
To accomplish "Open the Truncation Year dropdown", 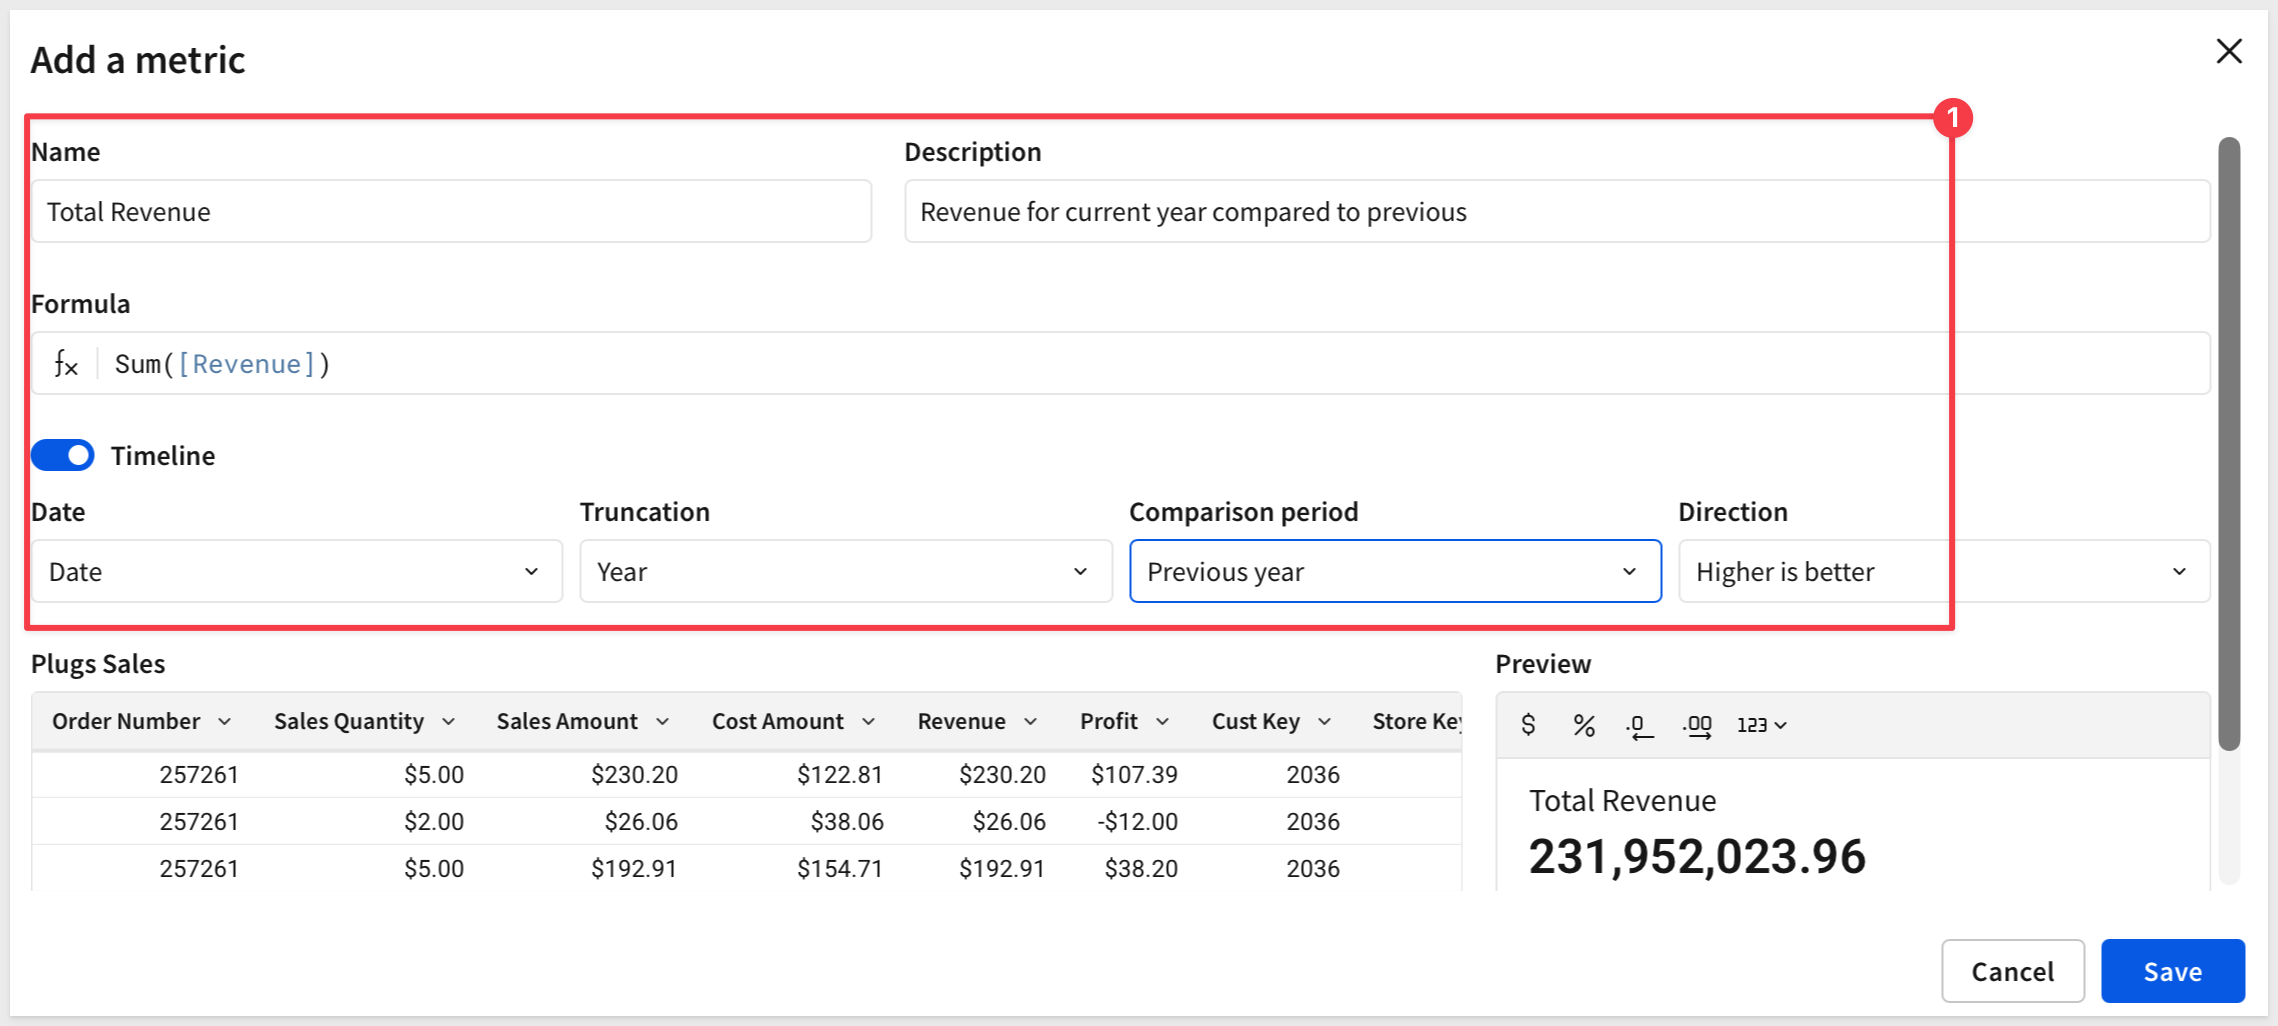I will [x=846, y=571].
